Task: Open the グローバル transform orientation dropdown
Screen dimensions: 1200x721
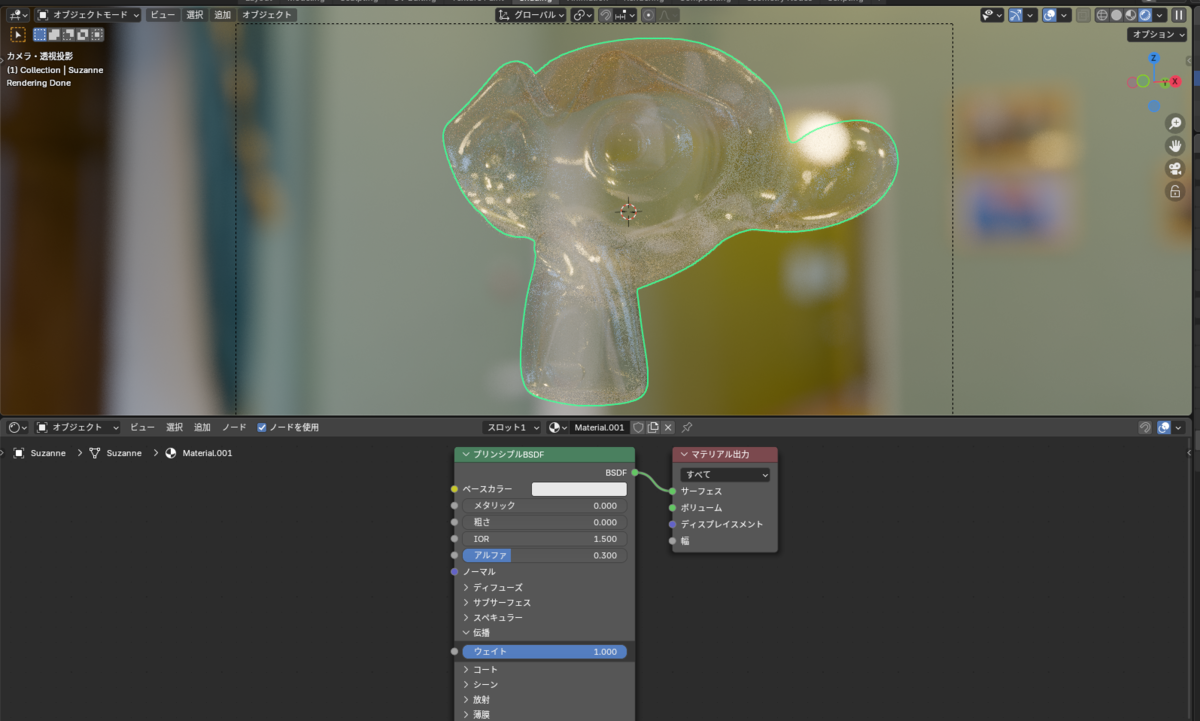Action: [531, 15]
